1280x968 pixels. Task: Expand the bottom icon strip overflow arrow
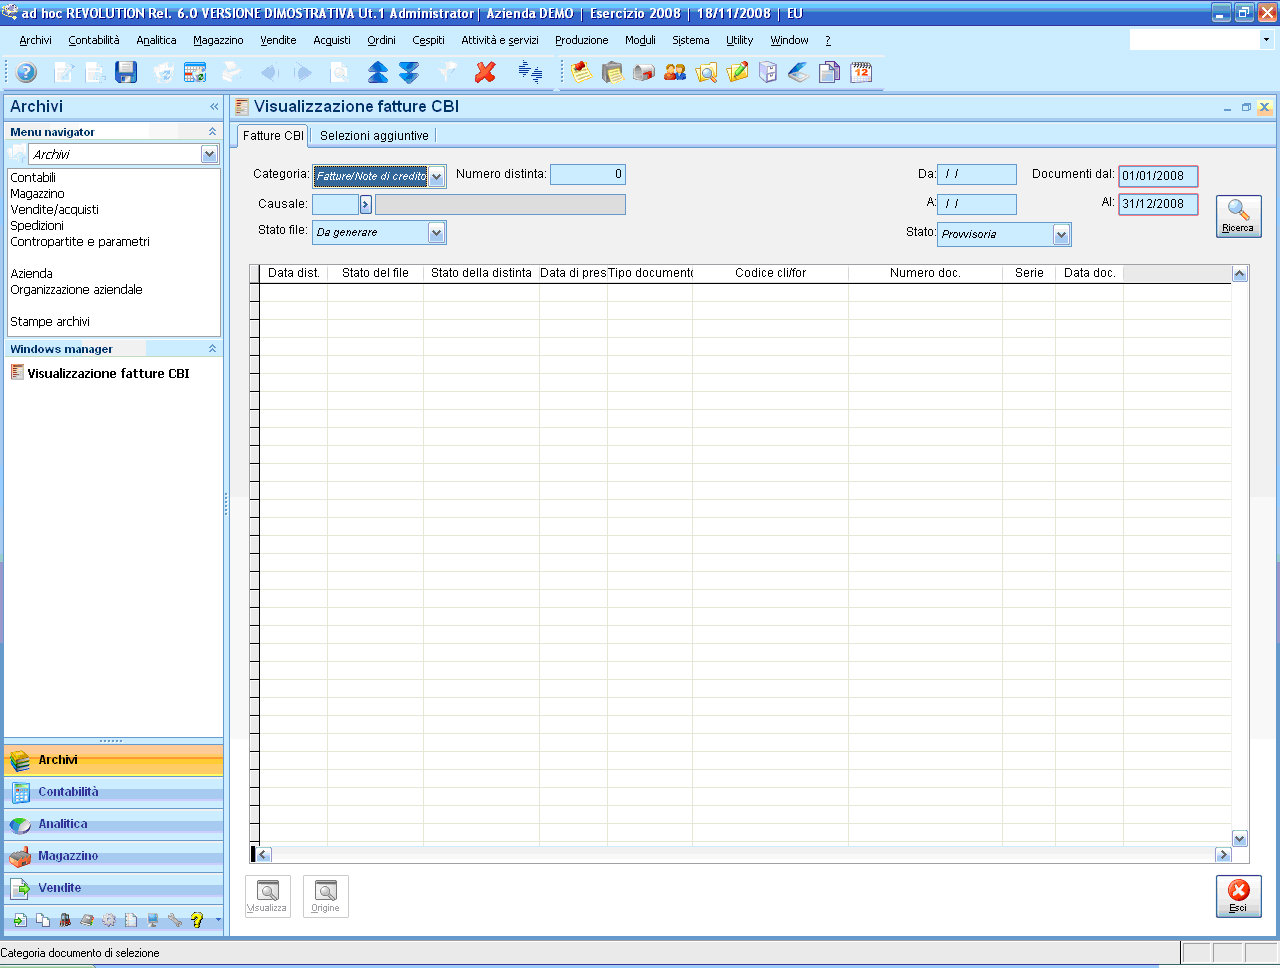click(x=218, y=920)
